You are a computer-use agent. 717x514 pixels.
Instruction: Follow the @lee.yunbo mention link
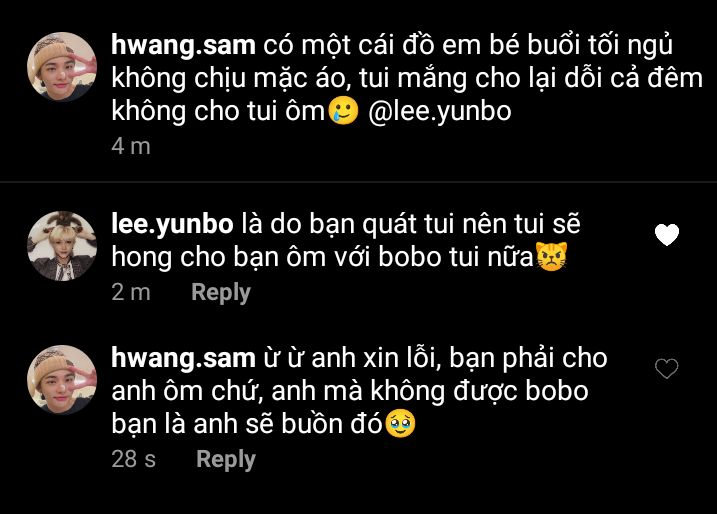[x=439, y=111]
